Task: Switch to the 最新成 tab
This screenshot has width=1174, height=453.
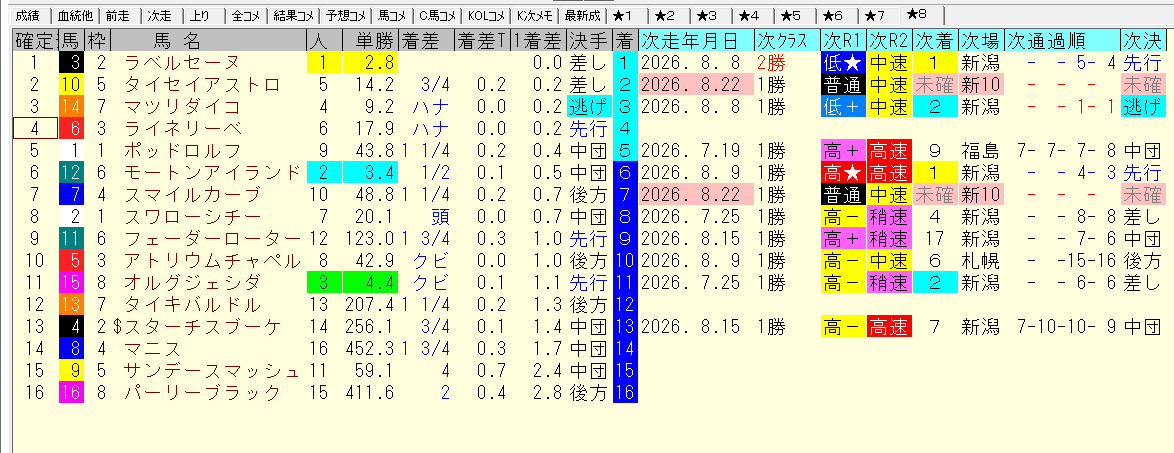Action: 584,15
